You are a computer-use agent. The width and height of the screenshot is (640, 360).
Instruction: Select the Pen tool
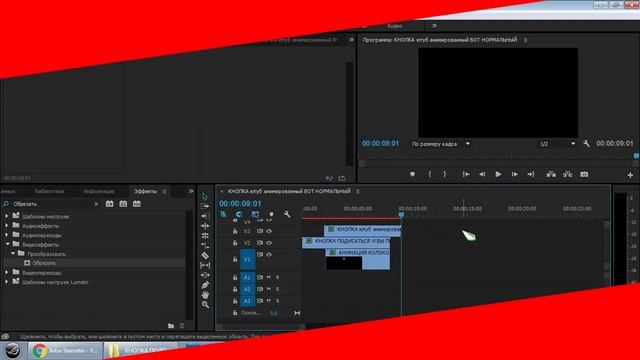click(x=205, y=285)
